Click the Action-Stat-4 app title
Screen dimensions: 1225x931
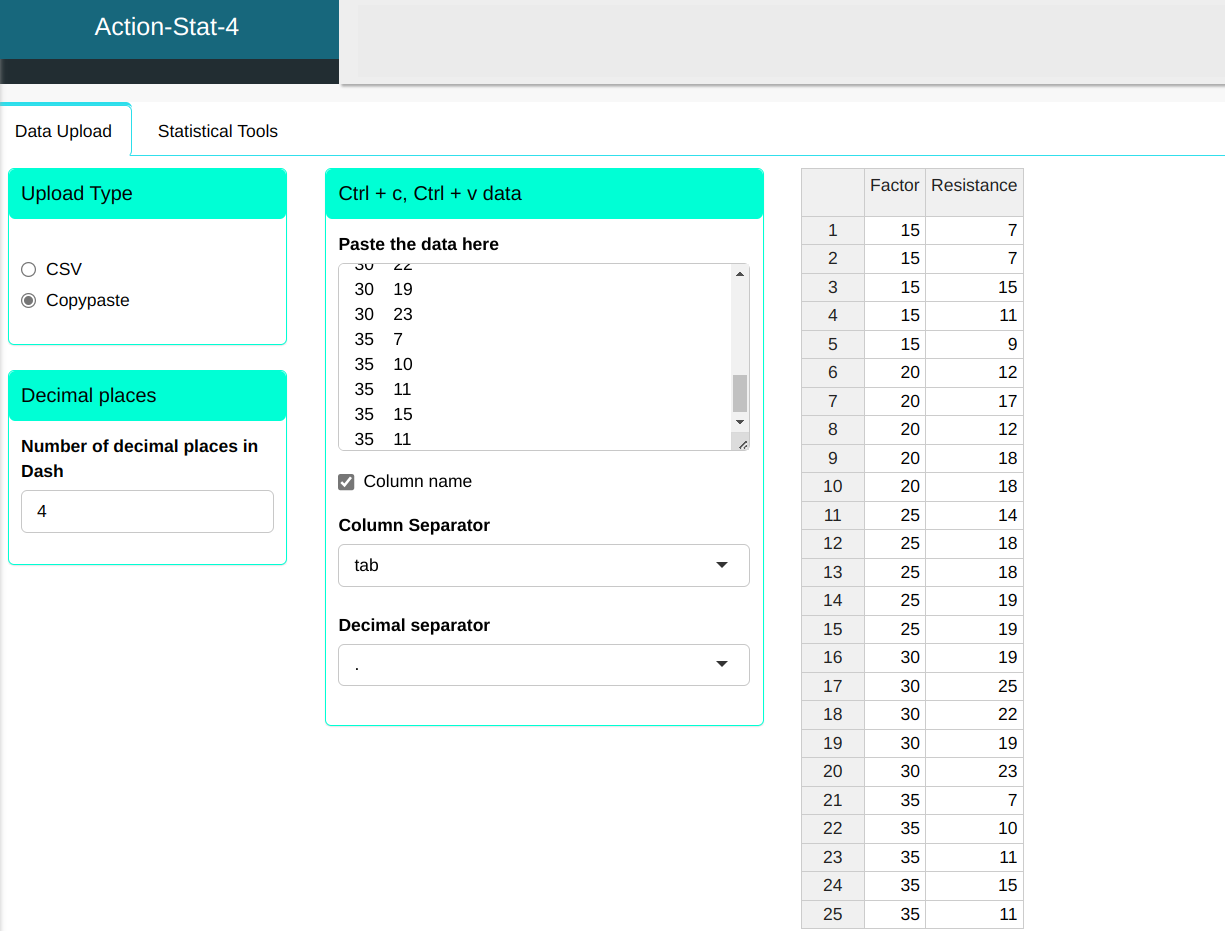[x=167, y=27]
